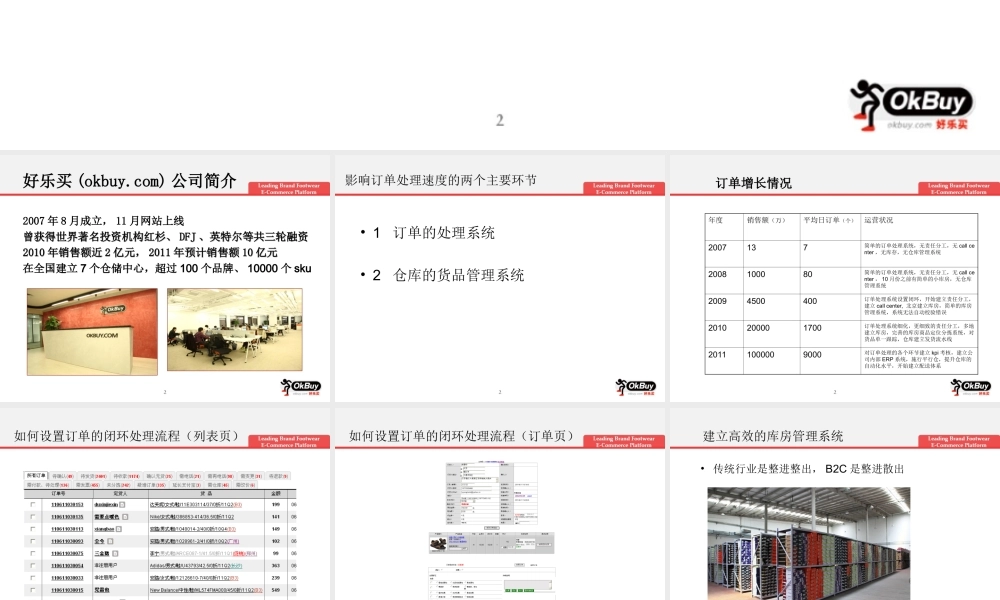
Task: Switch to the 所有订单 tab
Action: 35,475
